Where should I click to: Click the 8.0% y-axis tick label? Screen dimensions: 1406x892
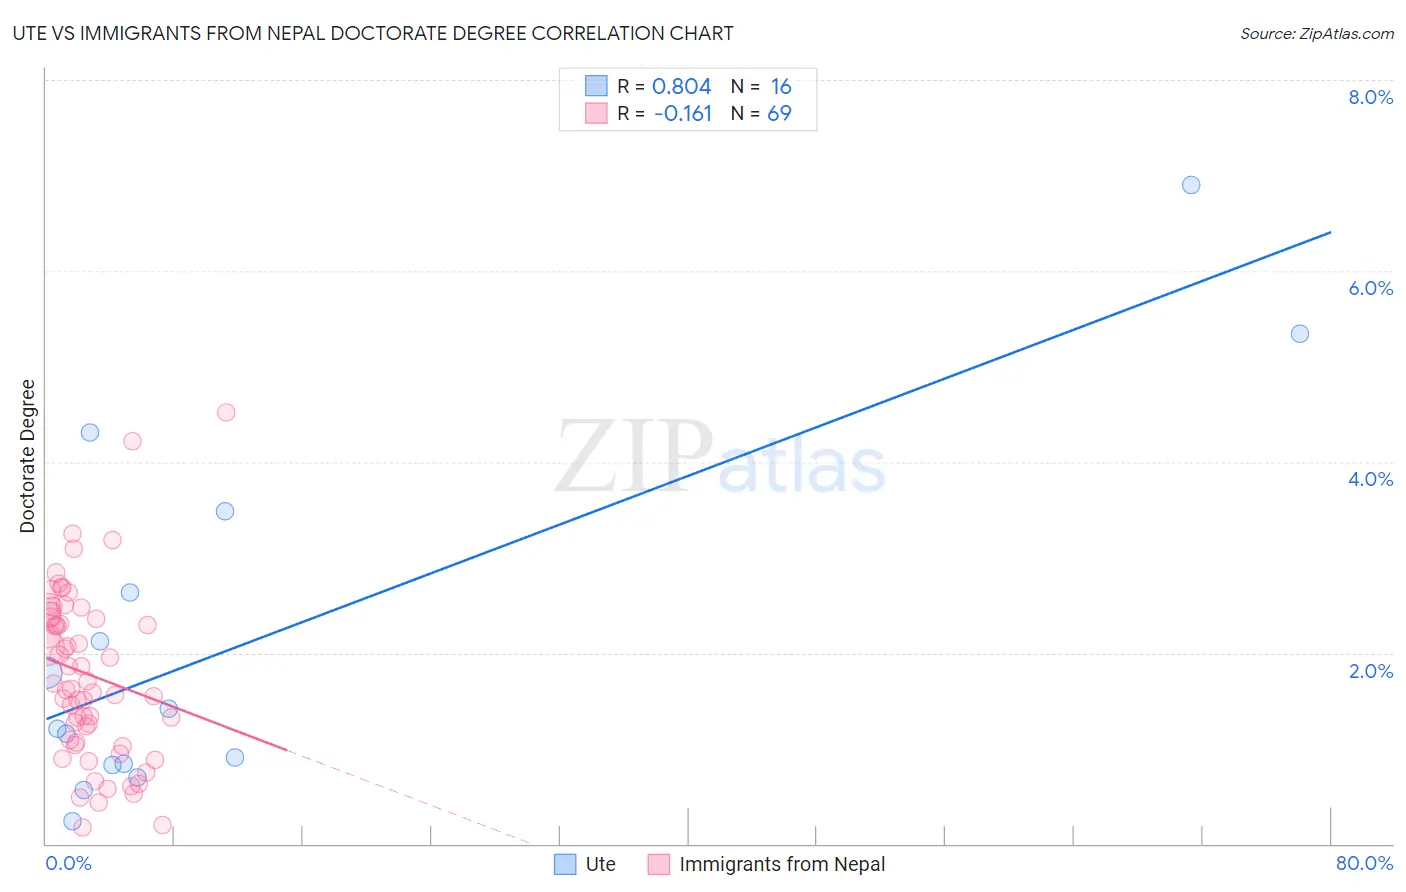[x=1370, y=97]
